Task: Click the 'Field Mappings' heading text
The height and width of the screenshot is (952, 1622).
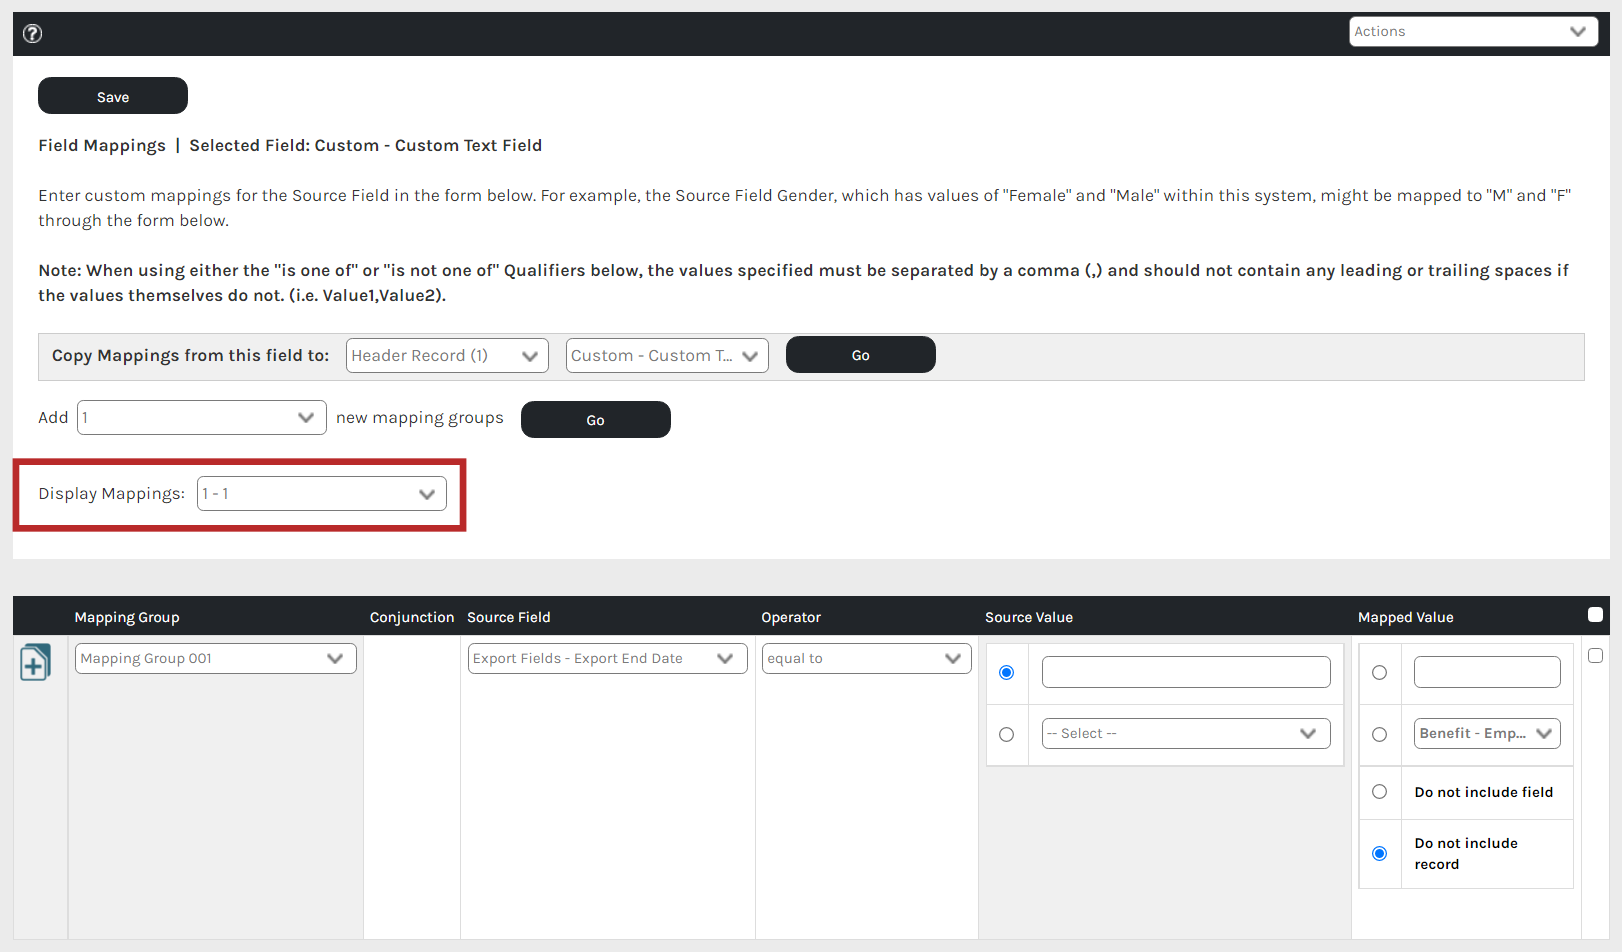Action: pyautogui.click(x=102, y=146)
